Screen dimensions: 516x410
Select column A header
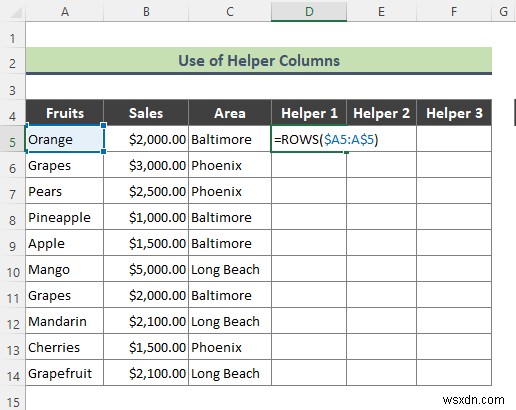click(65, 12)
